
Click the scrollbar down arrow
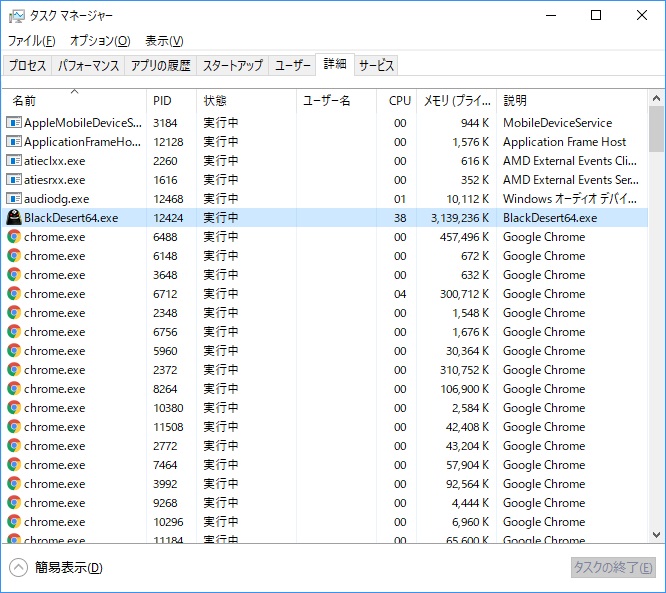pos(656,534)
